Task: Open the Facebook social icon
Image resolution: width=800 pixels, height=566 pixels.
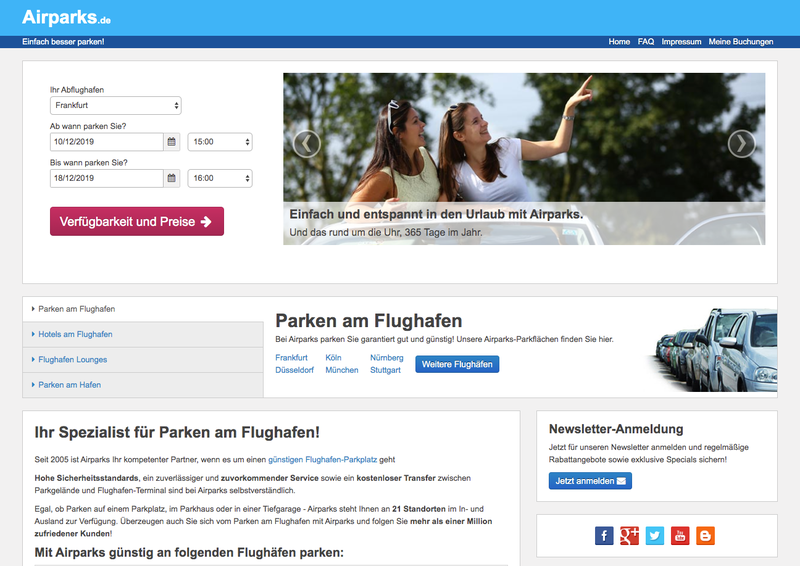Action: point(604,536)
